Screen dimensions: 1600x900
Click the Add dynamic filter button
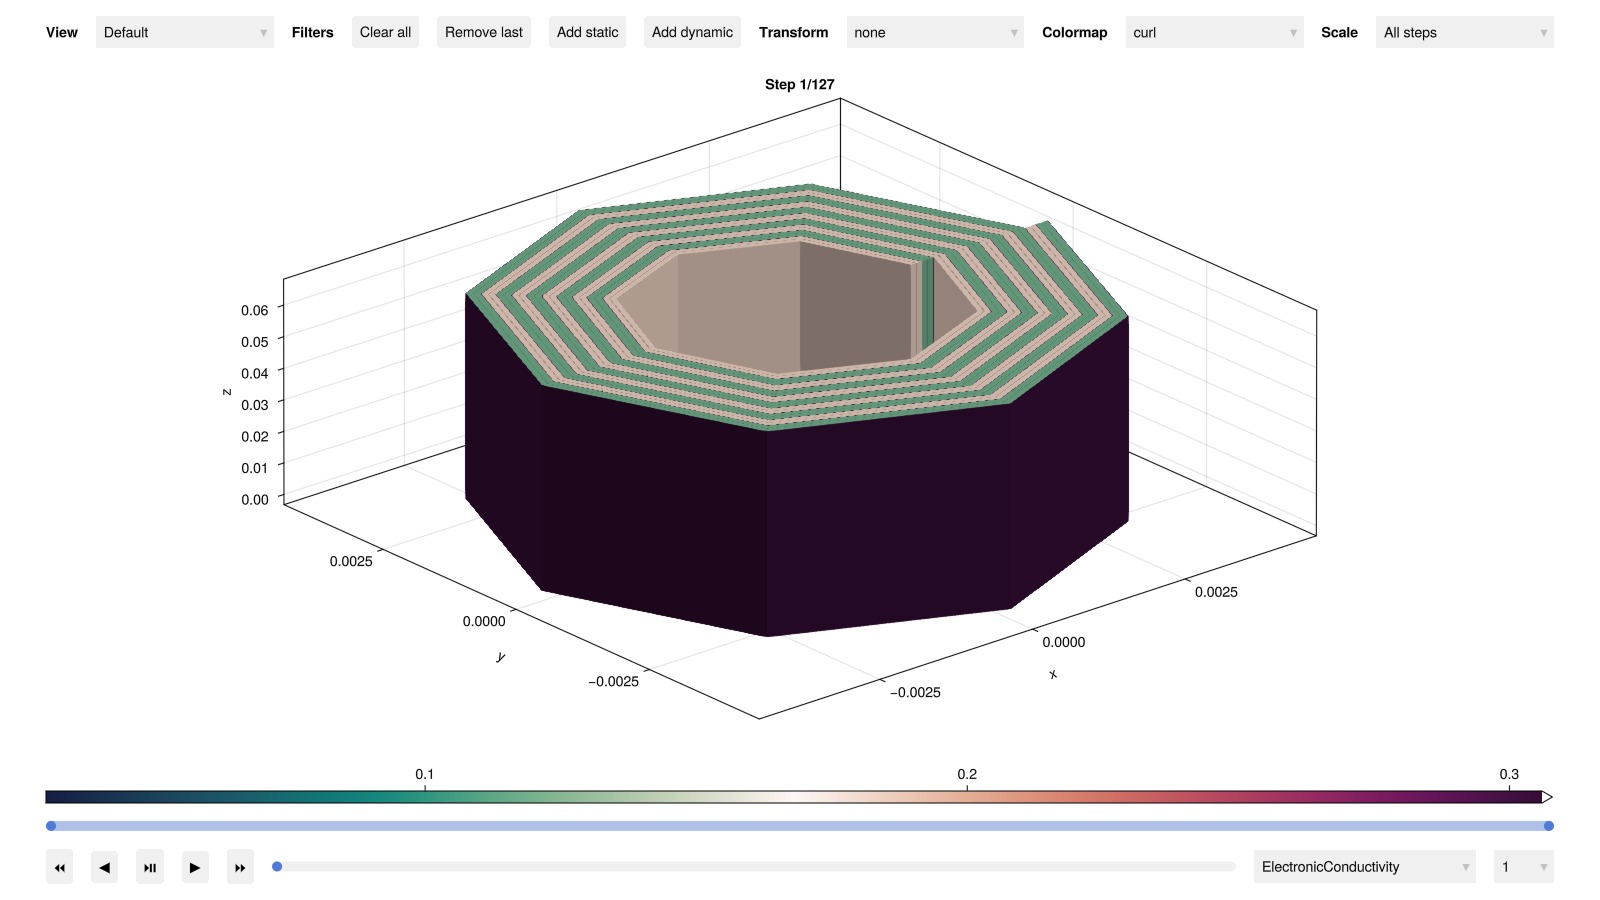[x=692, y=32]
